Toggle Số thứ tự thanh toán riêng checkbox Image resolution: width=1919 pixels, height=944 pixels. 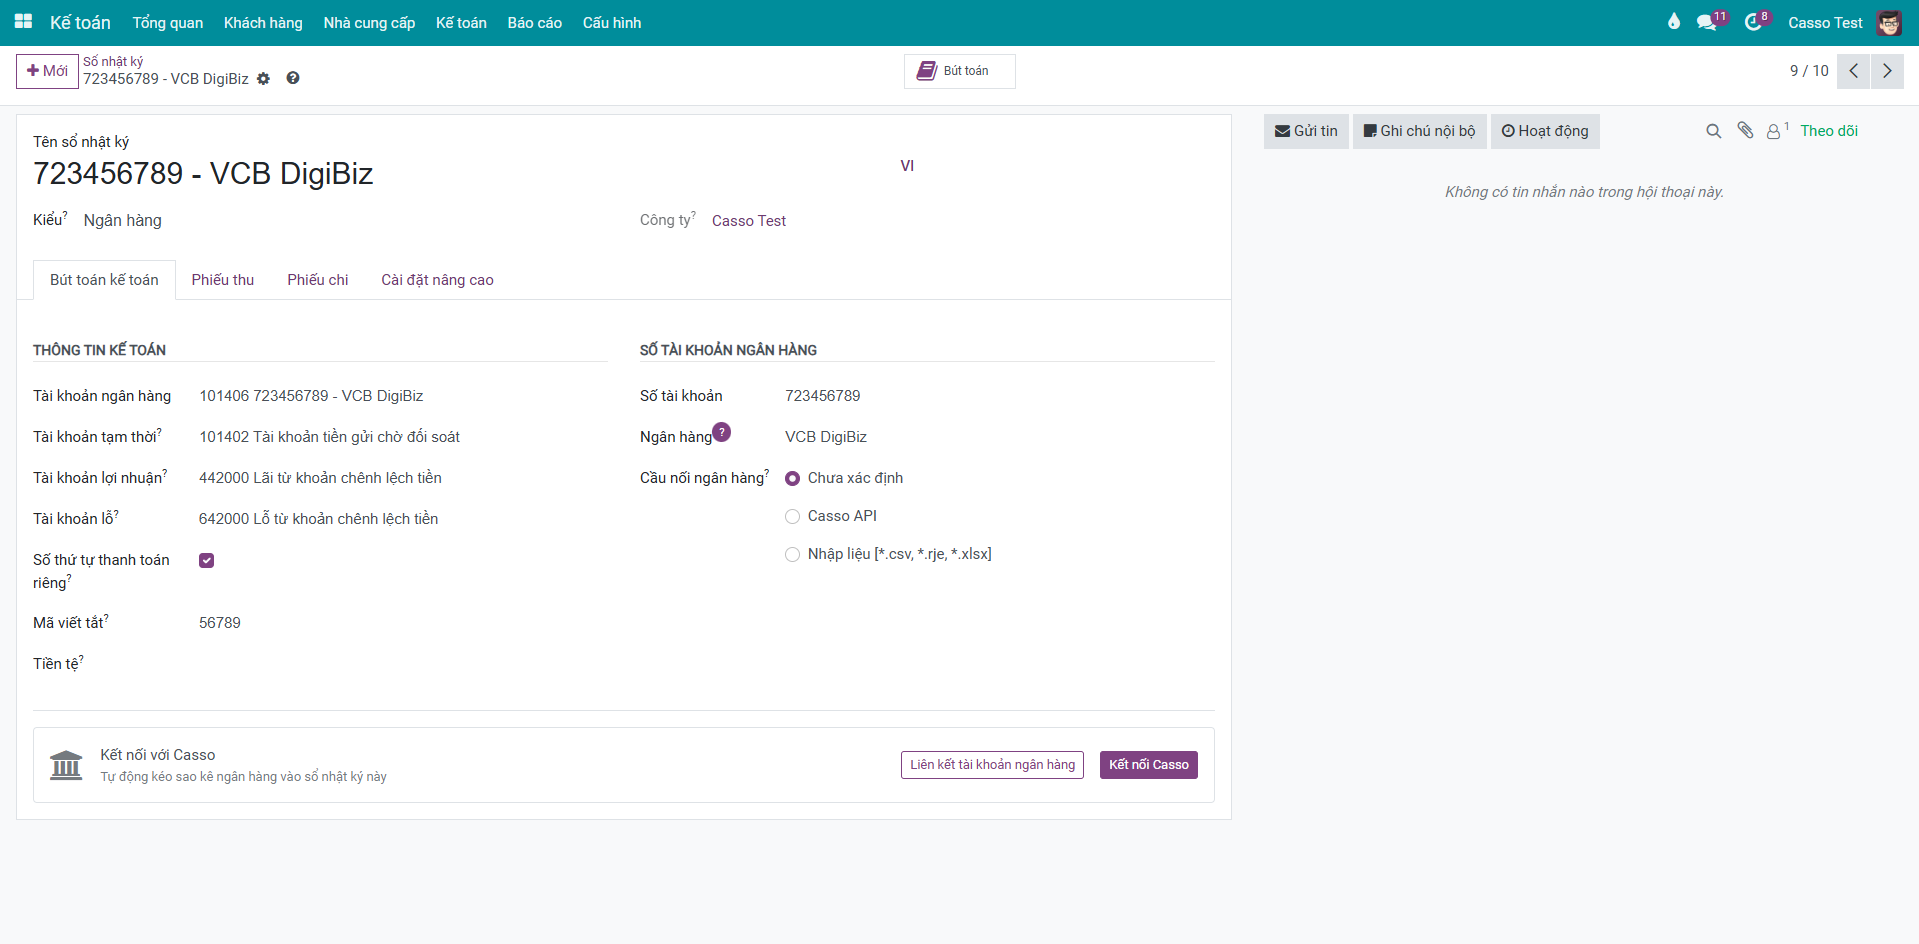click(207, 560)
